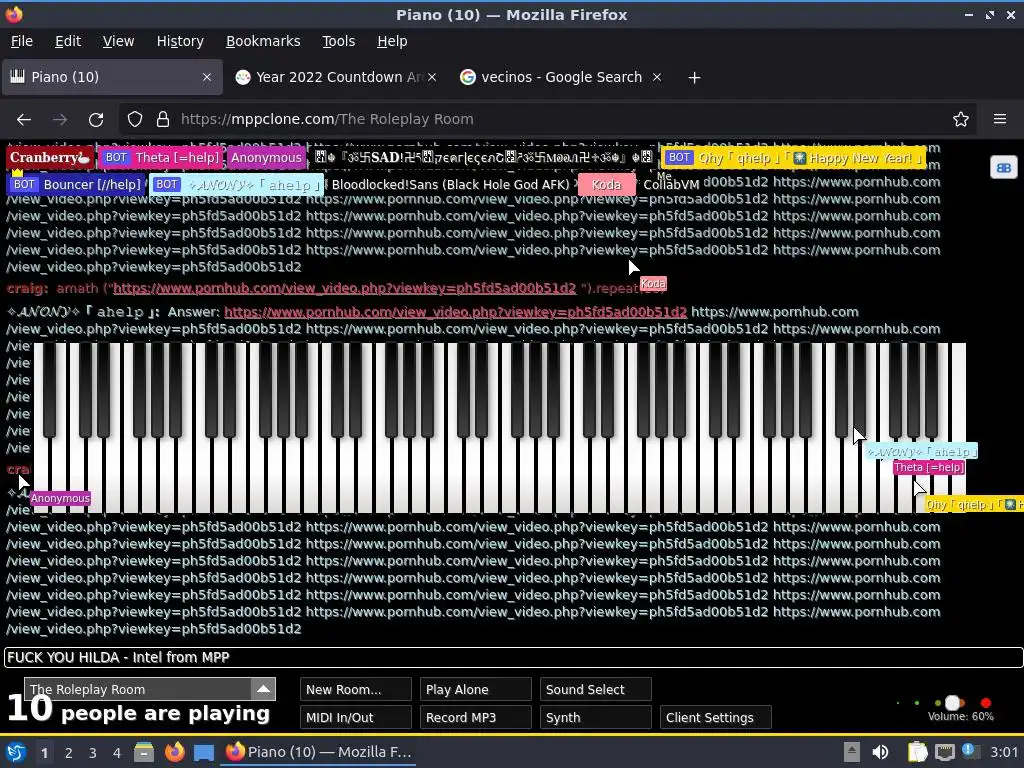Image resolution: width=1024 pixels, height=768 pixels.
Task: Click the Cranberry user name tag
Action: coord(50,157)
